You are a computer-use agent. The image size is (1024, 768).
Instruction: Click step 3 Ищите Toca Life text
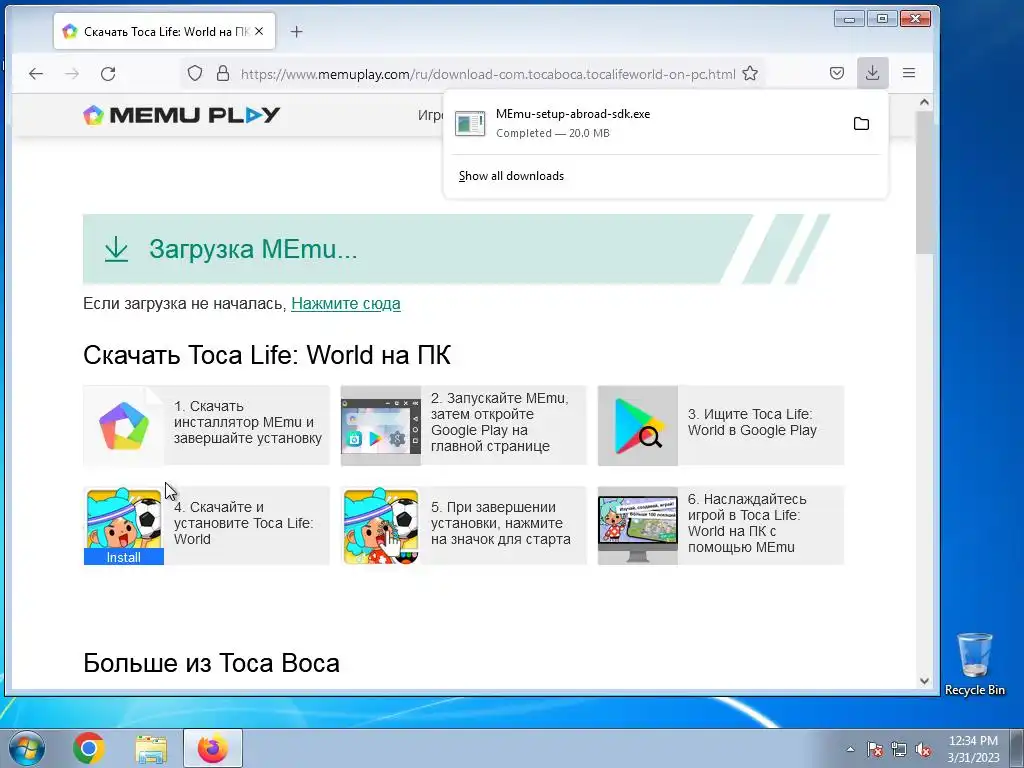point(752,422)
